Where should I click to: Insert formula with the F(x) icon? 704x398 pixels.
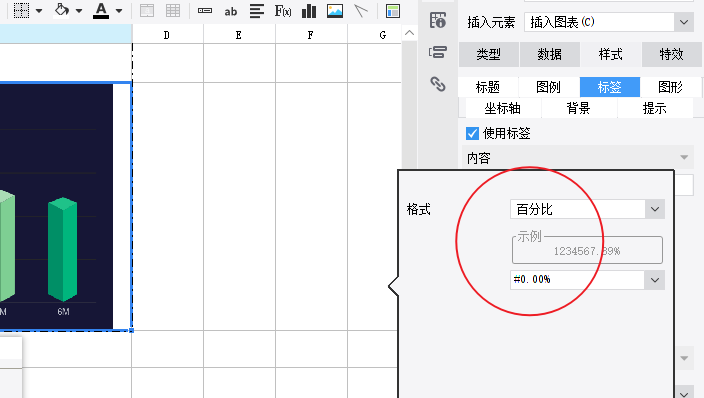[x=283, y=11]
